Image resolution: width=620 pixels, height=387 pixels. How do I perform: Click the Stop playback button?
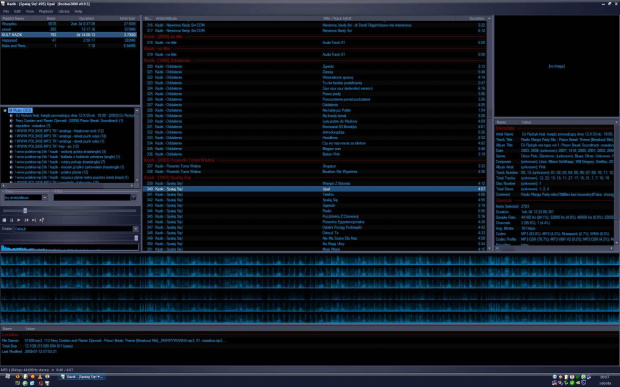tap(4, 220)
